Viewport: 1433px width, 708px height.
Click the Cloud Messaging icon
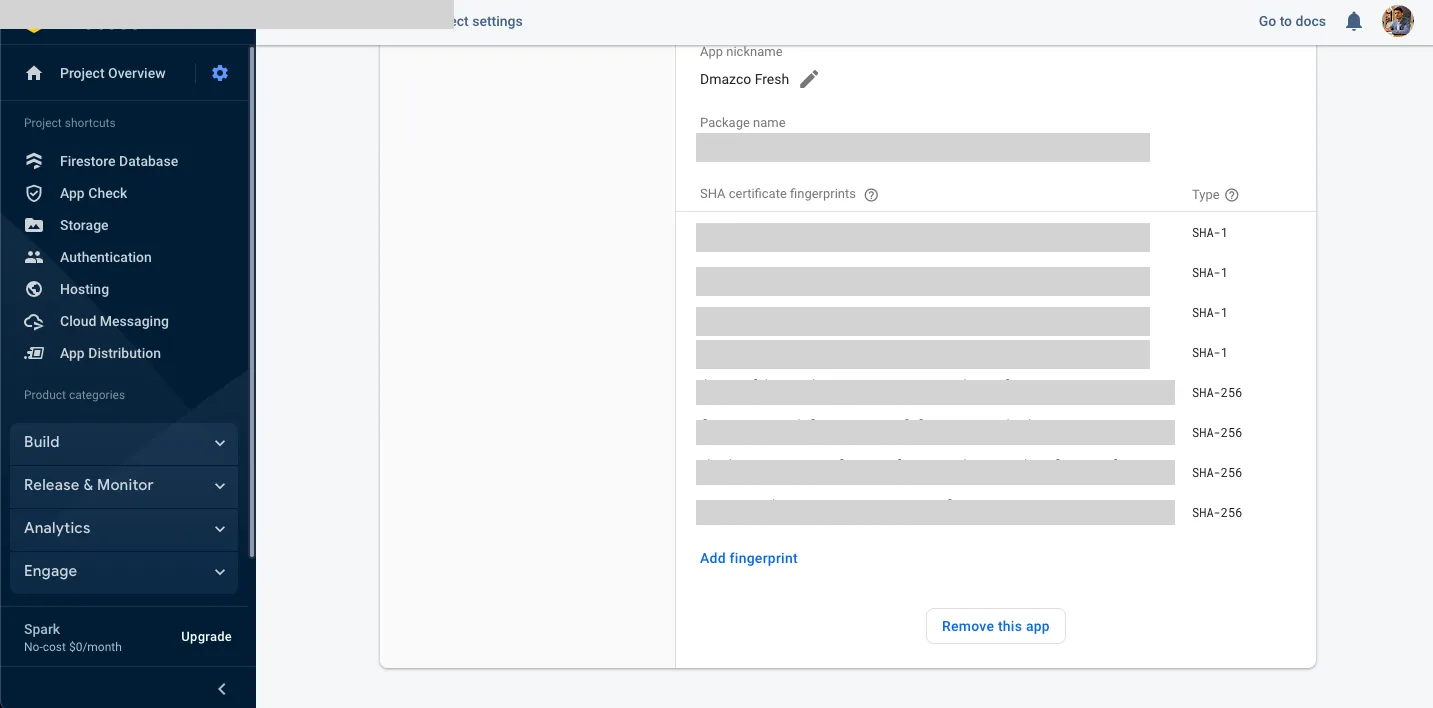click(x=34, y=321)
